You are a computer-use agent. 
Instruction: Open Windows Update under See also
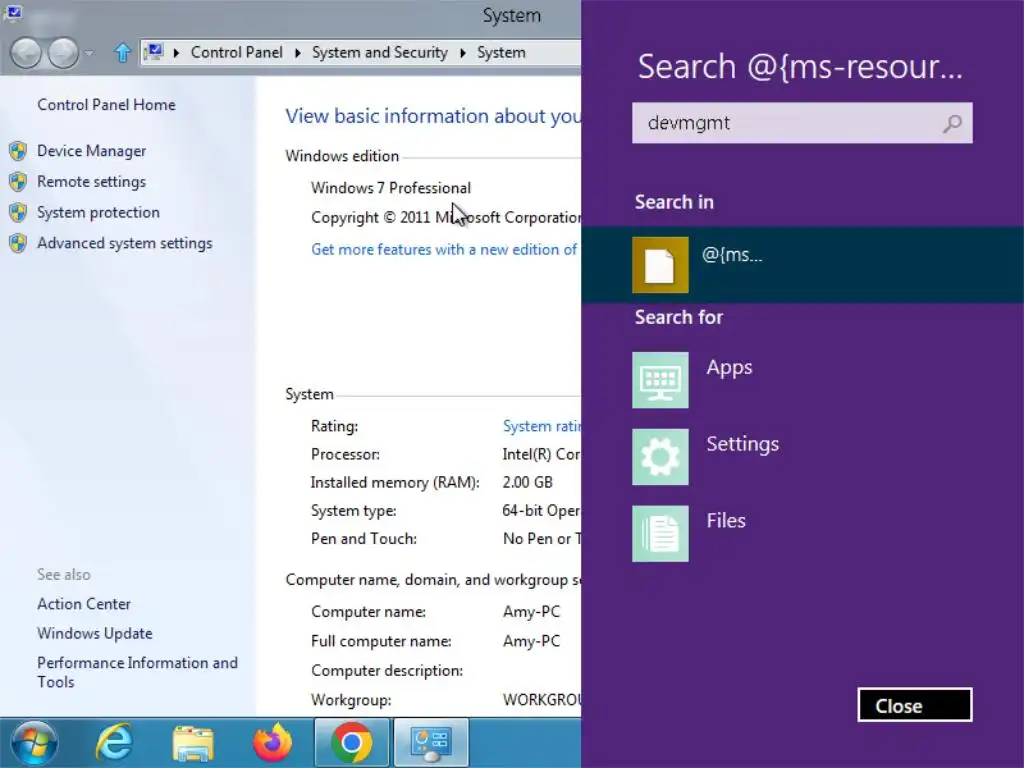(95, 633)
